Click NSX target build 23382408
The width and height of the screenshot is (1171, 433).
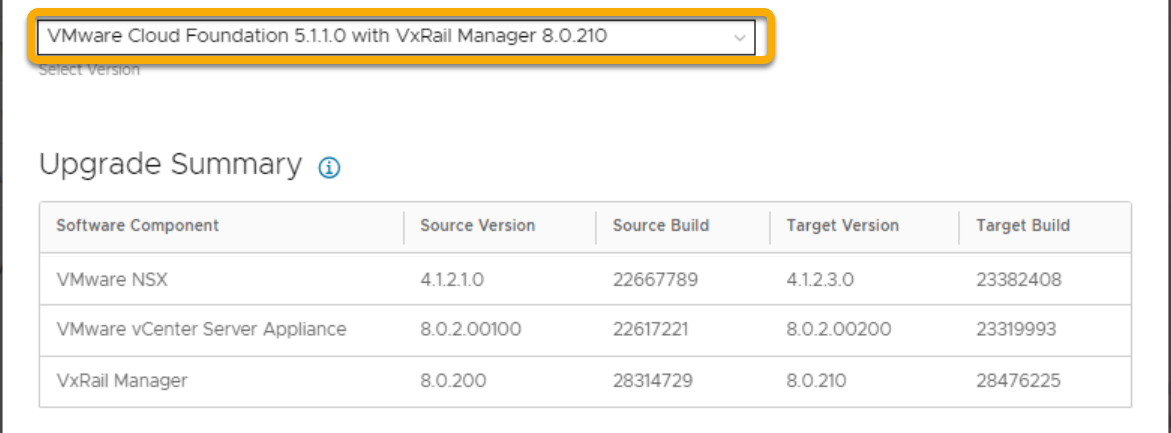tap(1018, 280)
